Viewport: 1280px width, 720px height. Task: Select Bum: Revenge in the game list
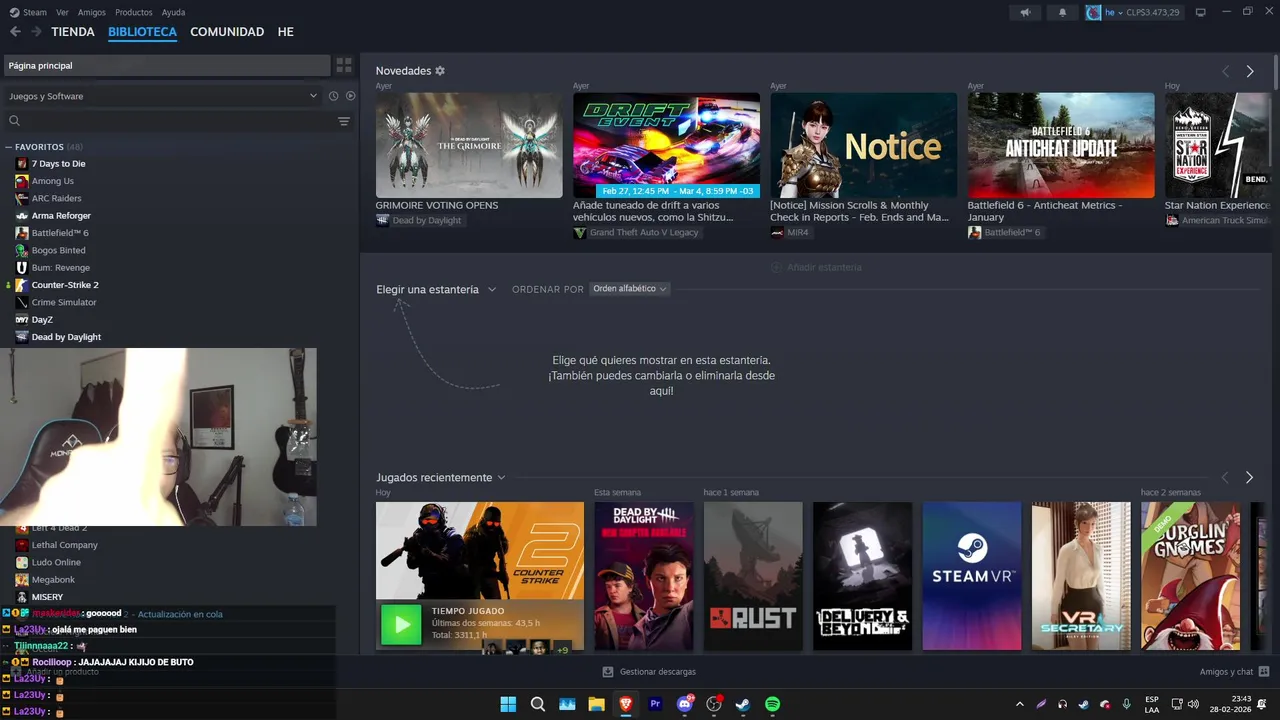pos(60,268)
